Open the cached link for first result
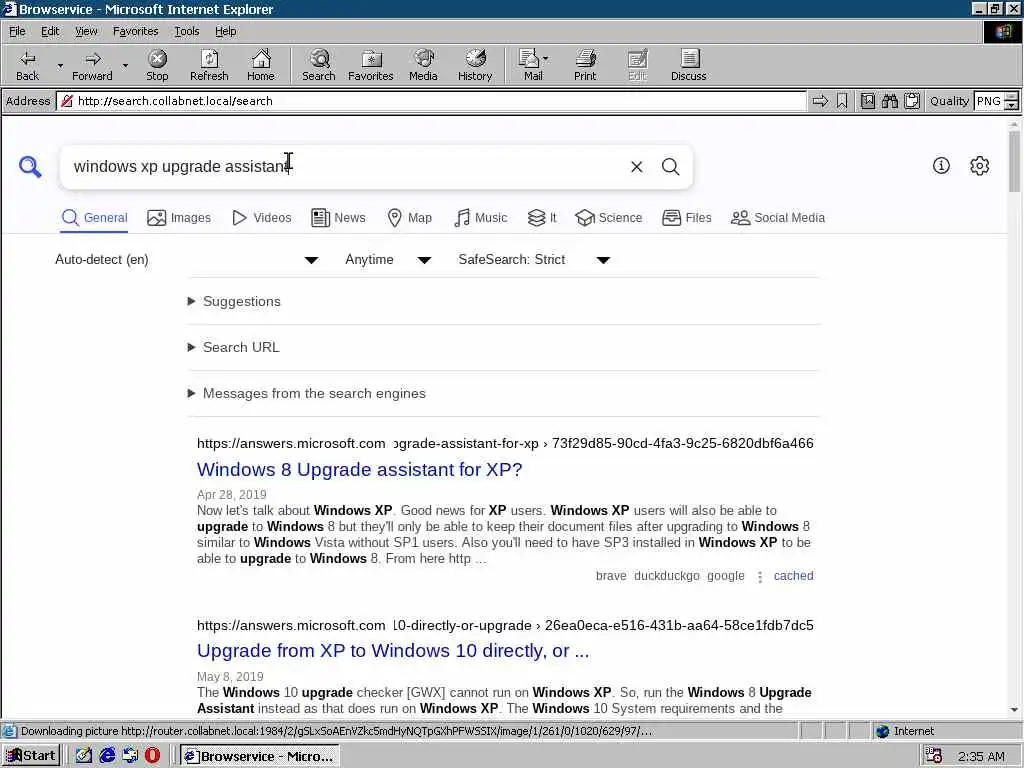1024x768 pixels. coord(793,576)
